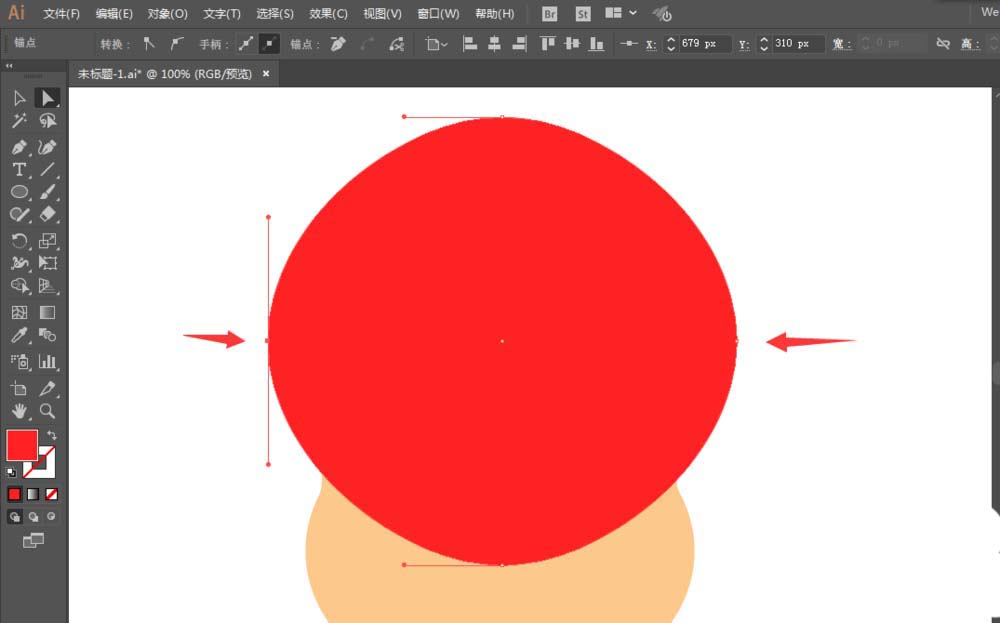Click the Y value stepper arrows

click(x=764, y=43)
